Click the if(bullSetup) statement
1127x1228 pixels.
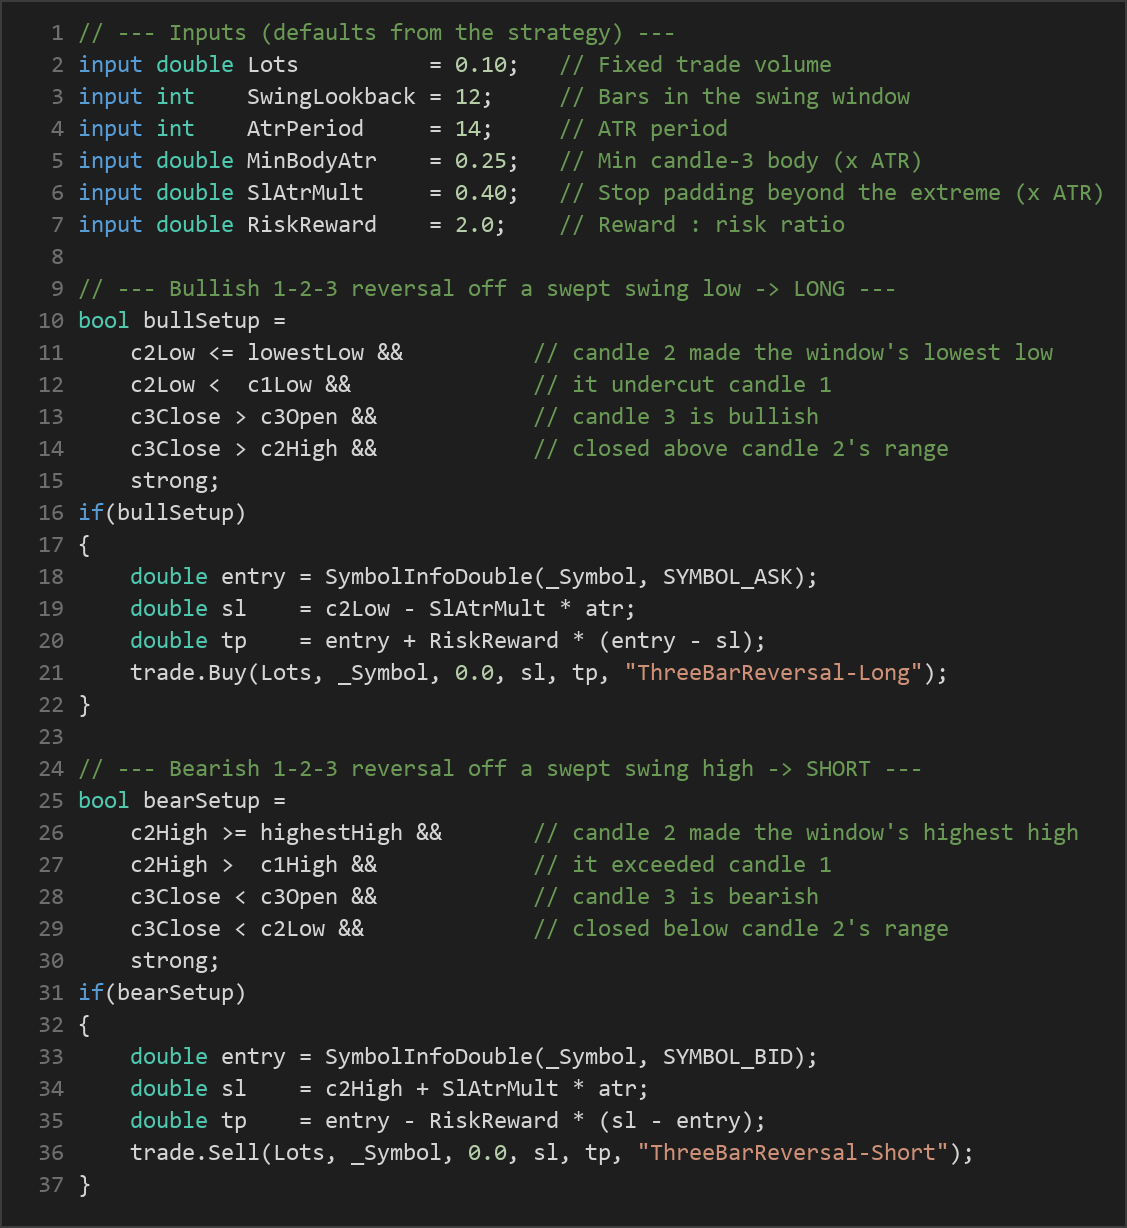tap(162, 513)
